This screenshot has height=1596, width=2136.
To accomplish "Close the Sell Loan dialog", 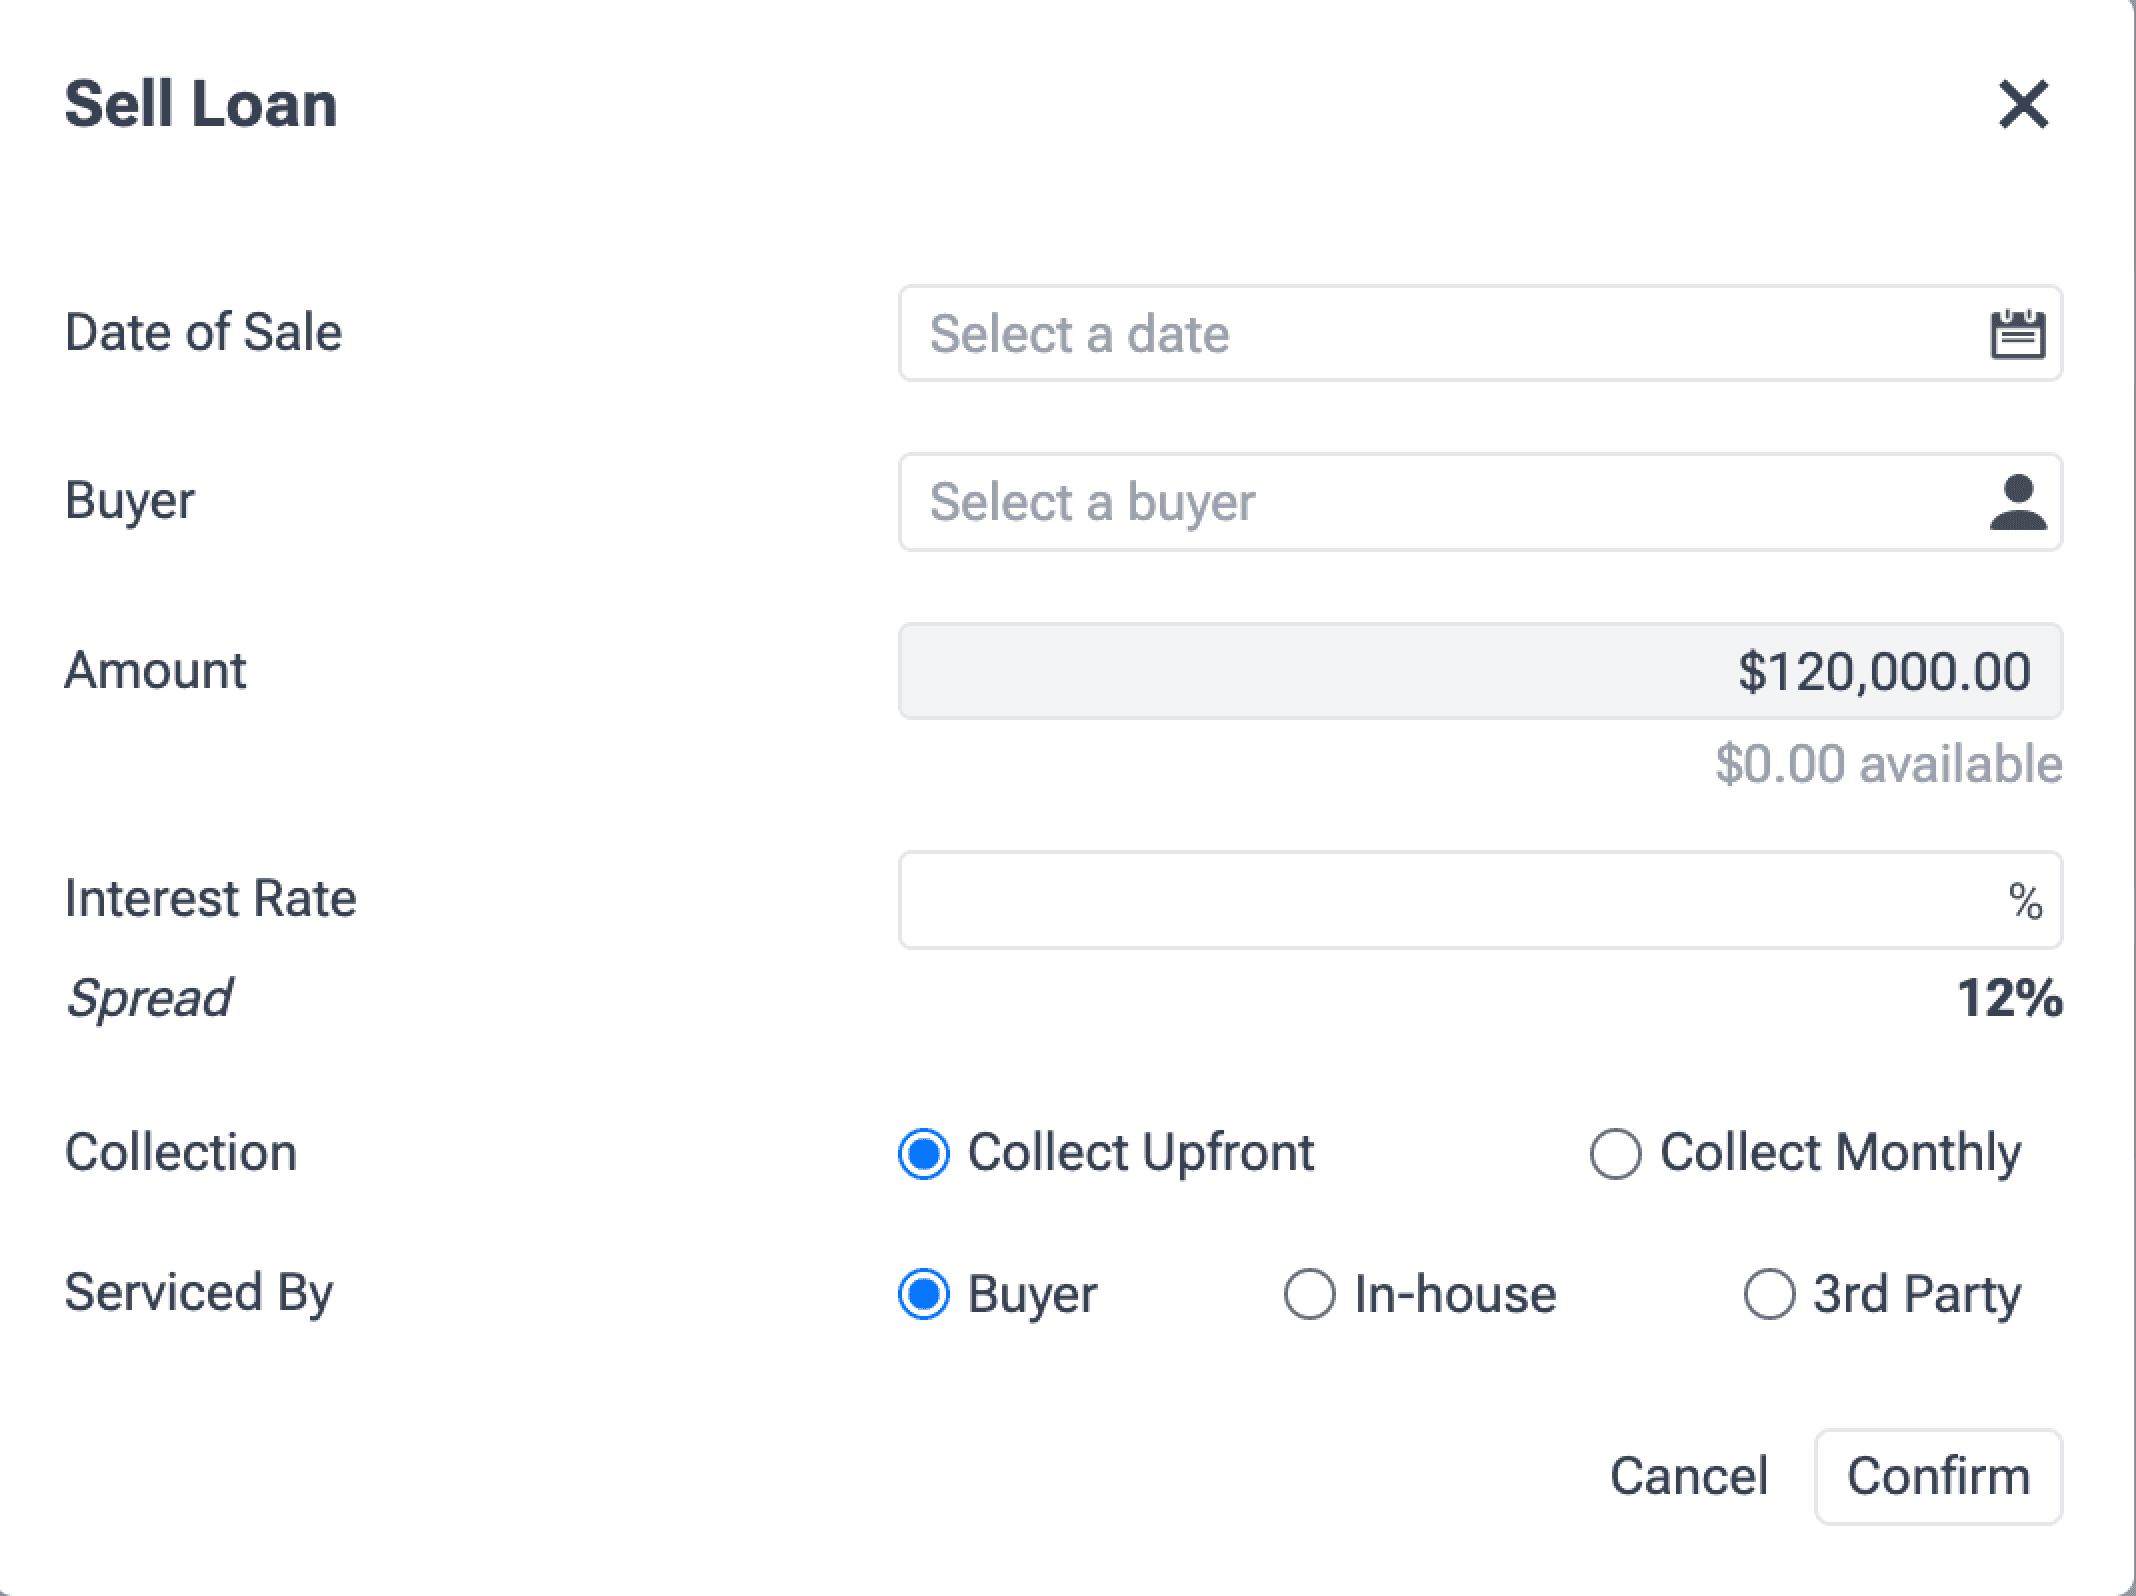I will click(2023, 105).
